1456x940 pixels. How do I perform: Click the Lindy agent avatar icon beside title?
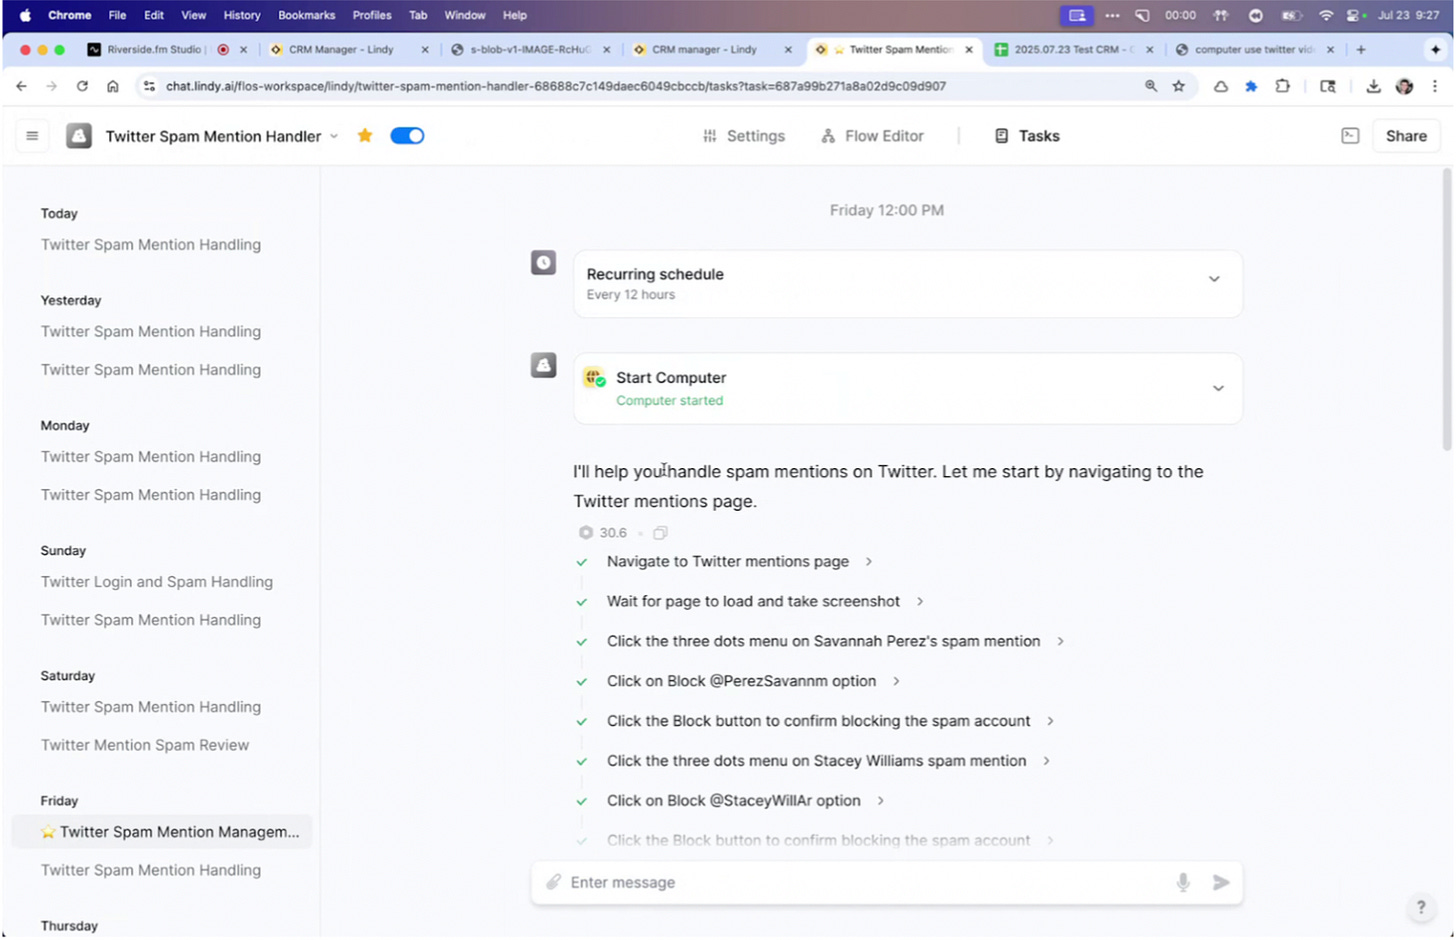click(79, 136)
